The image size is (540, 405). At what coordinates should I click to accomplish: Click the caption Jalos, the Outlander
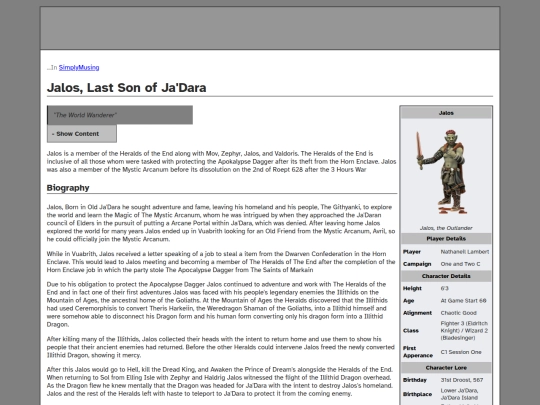(446, 228)
